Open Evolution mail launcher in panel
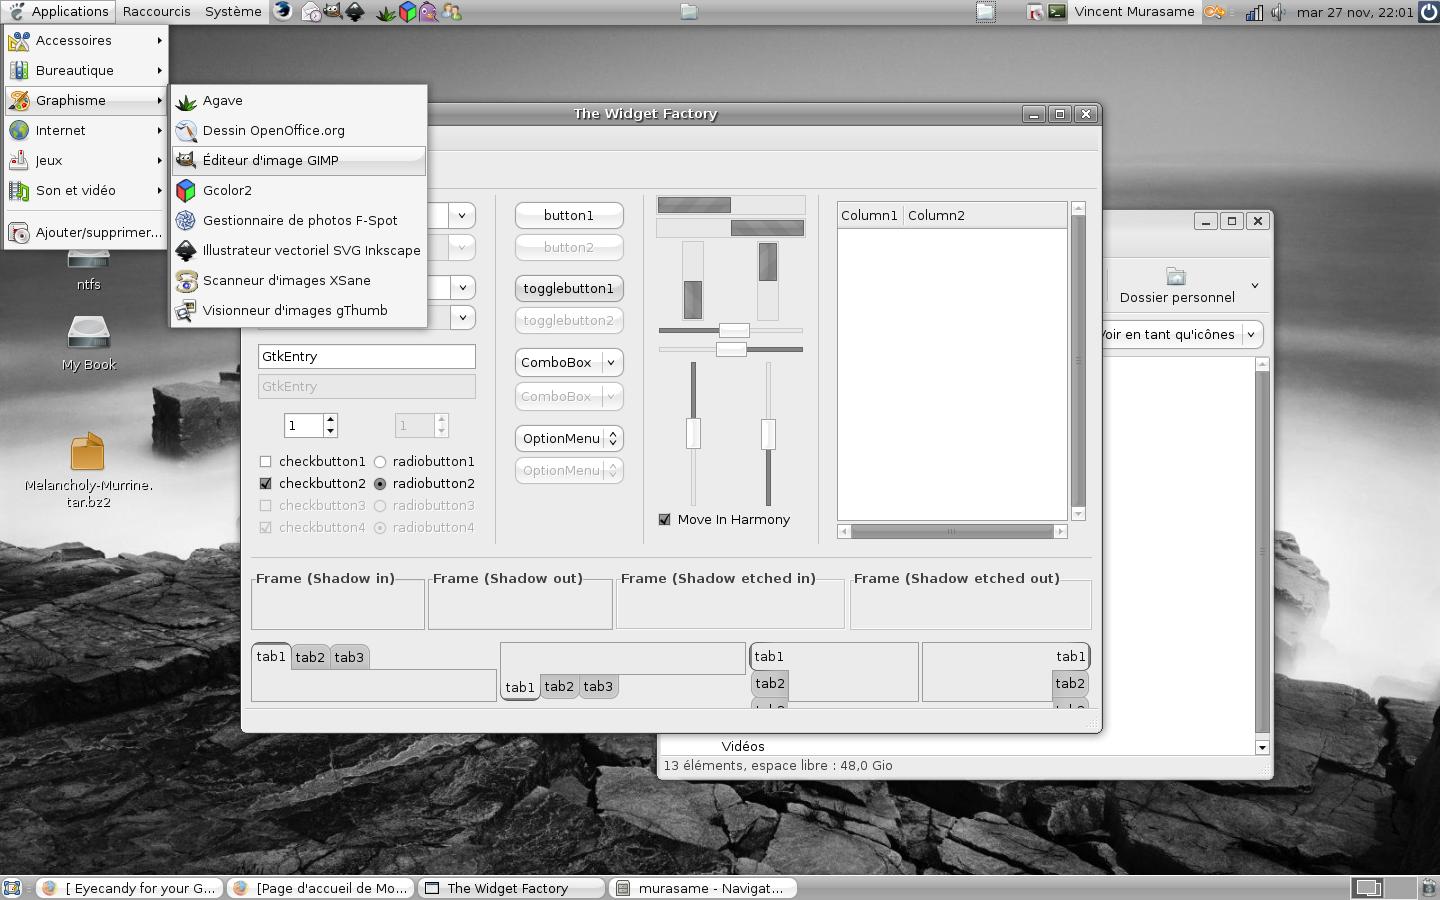 pyautogui.click(x=311, y=12)
